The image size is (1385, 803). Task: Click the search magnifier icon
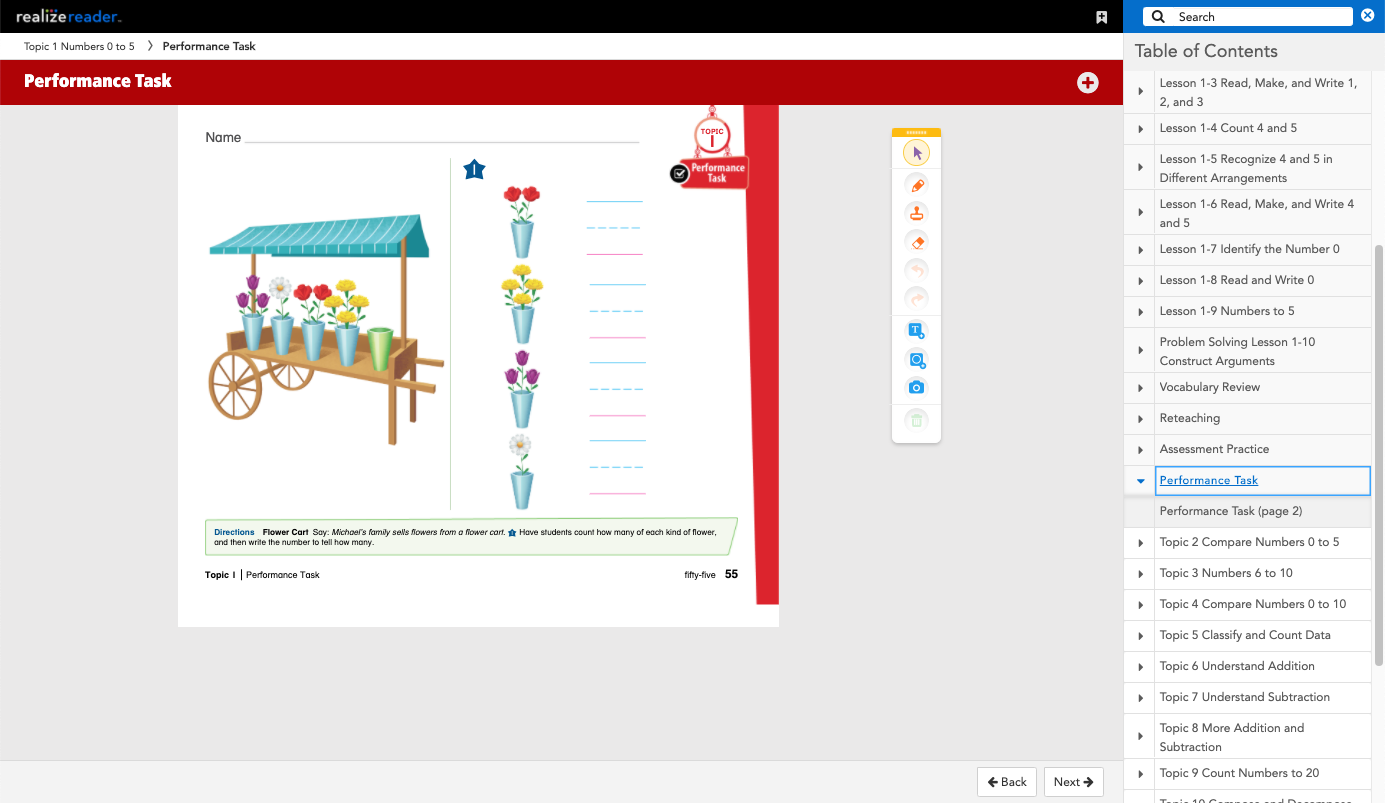coord(1158,17)
